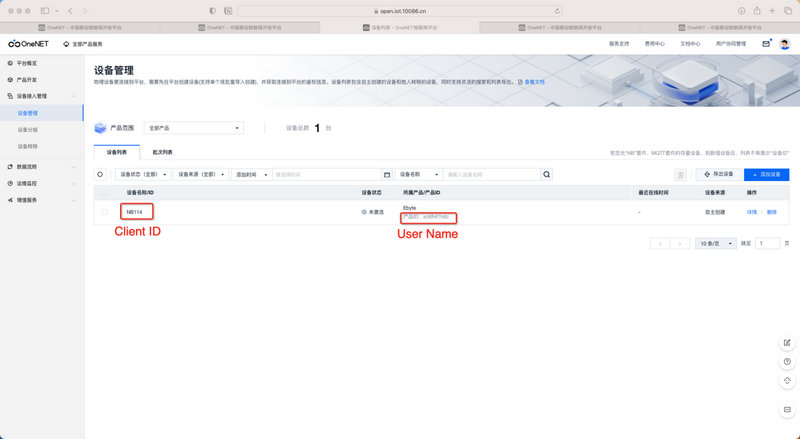Open the 设备名称 search type dropdown
Image resolution: width=800 pixels, height=439 pixels.
coord(419,175)
